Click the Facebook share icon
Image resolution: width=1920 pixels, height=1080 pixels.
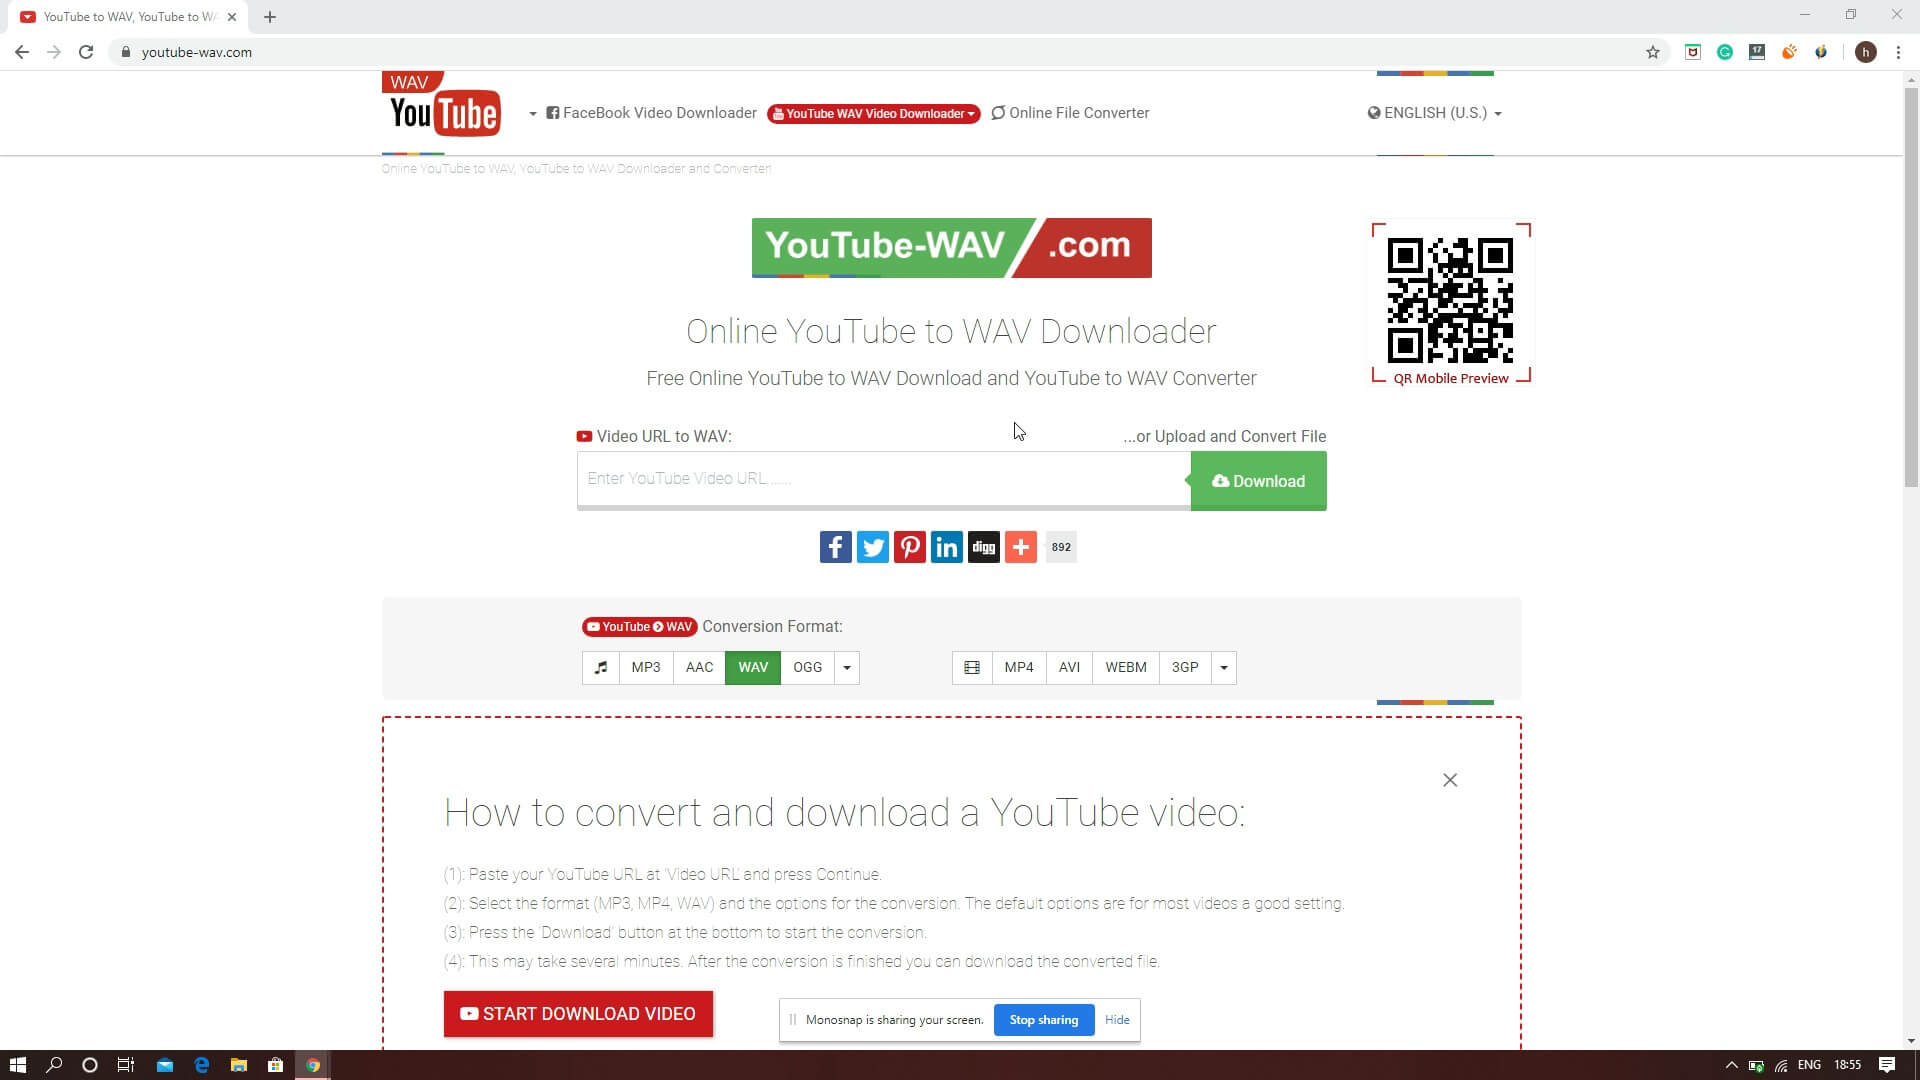[836, 546]
